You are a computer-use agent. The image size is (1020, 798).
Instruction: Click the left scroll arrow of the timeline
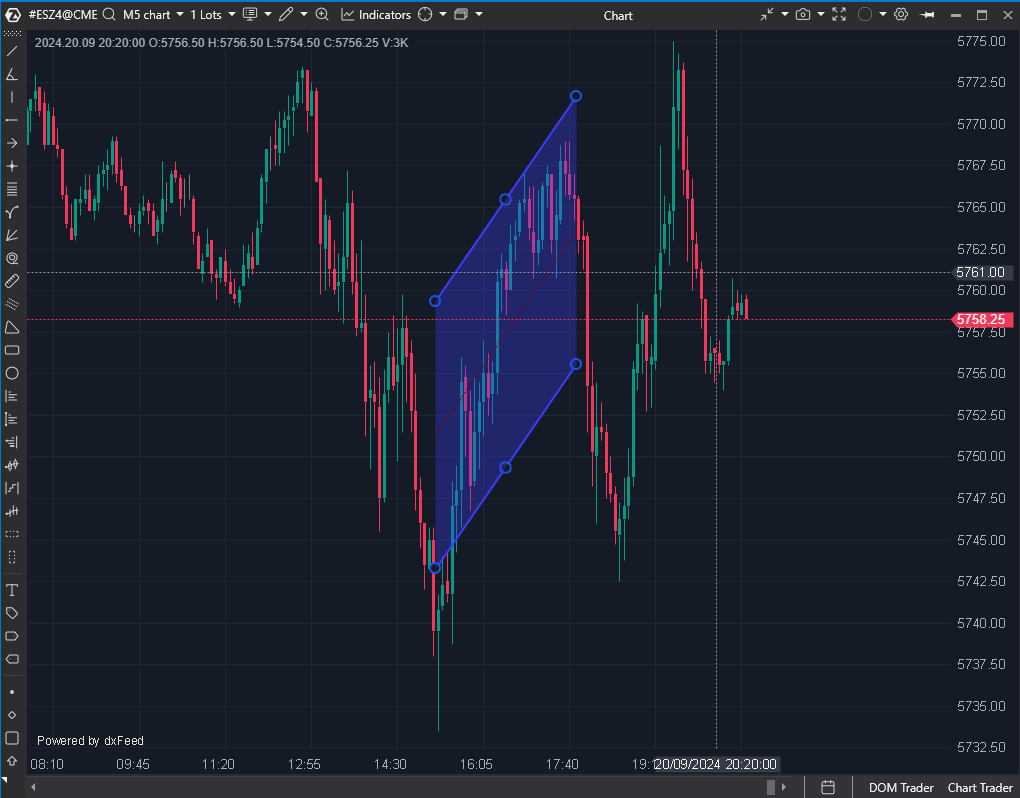[x=33, y=788]
